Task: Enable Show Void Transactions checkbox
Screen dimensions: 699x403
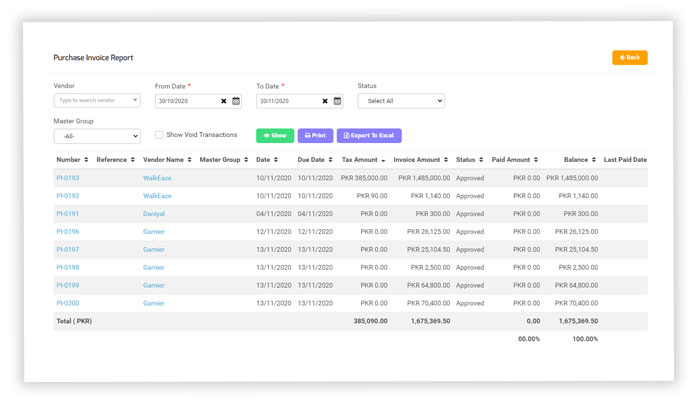Action: pyautogui.click(x=159, y=135)
